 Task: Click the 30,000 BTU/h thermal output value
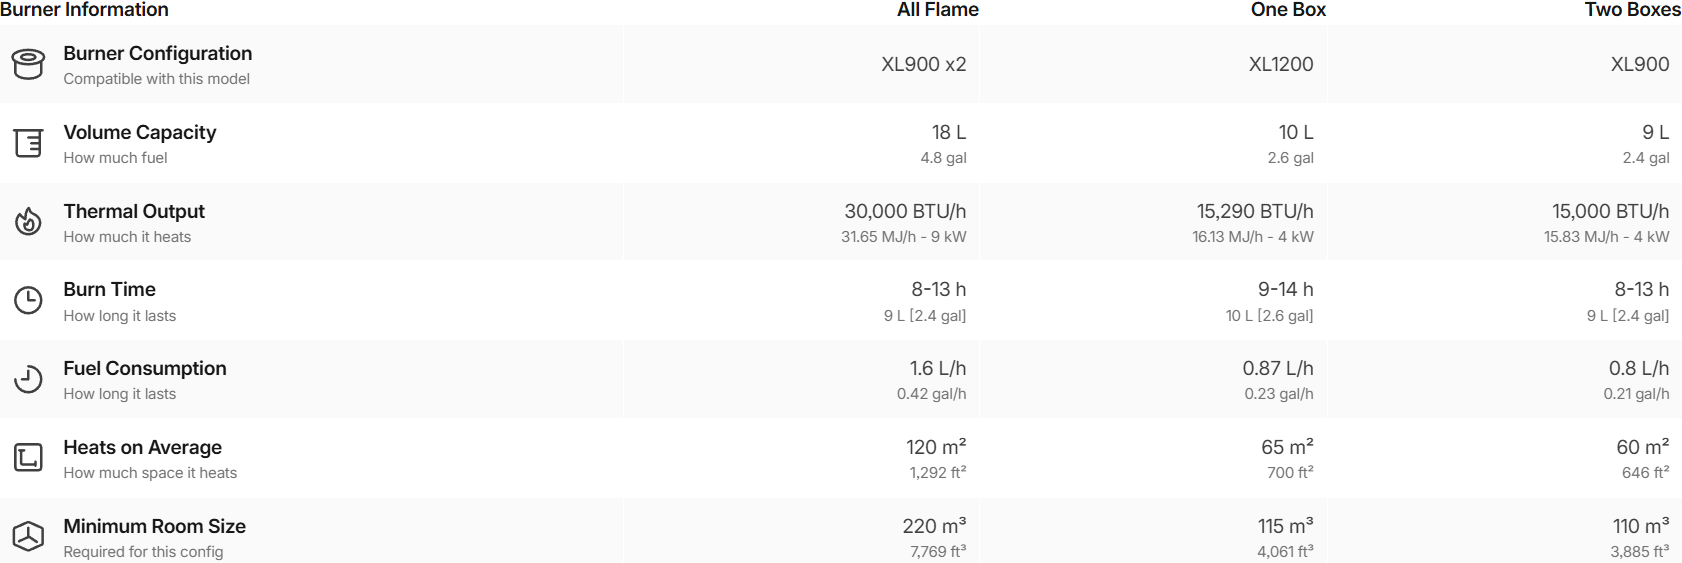coord(905,211)
